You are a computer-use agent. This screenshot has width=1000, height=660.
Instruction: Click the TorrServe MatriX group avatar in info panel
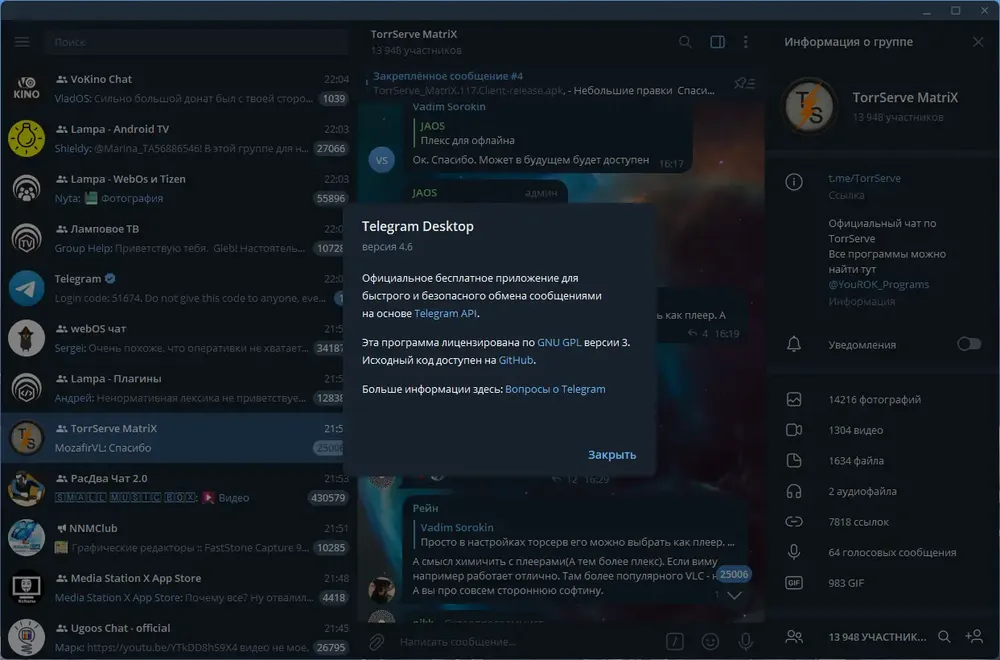(809, 106)
